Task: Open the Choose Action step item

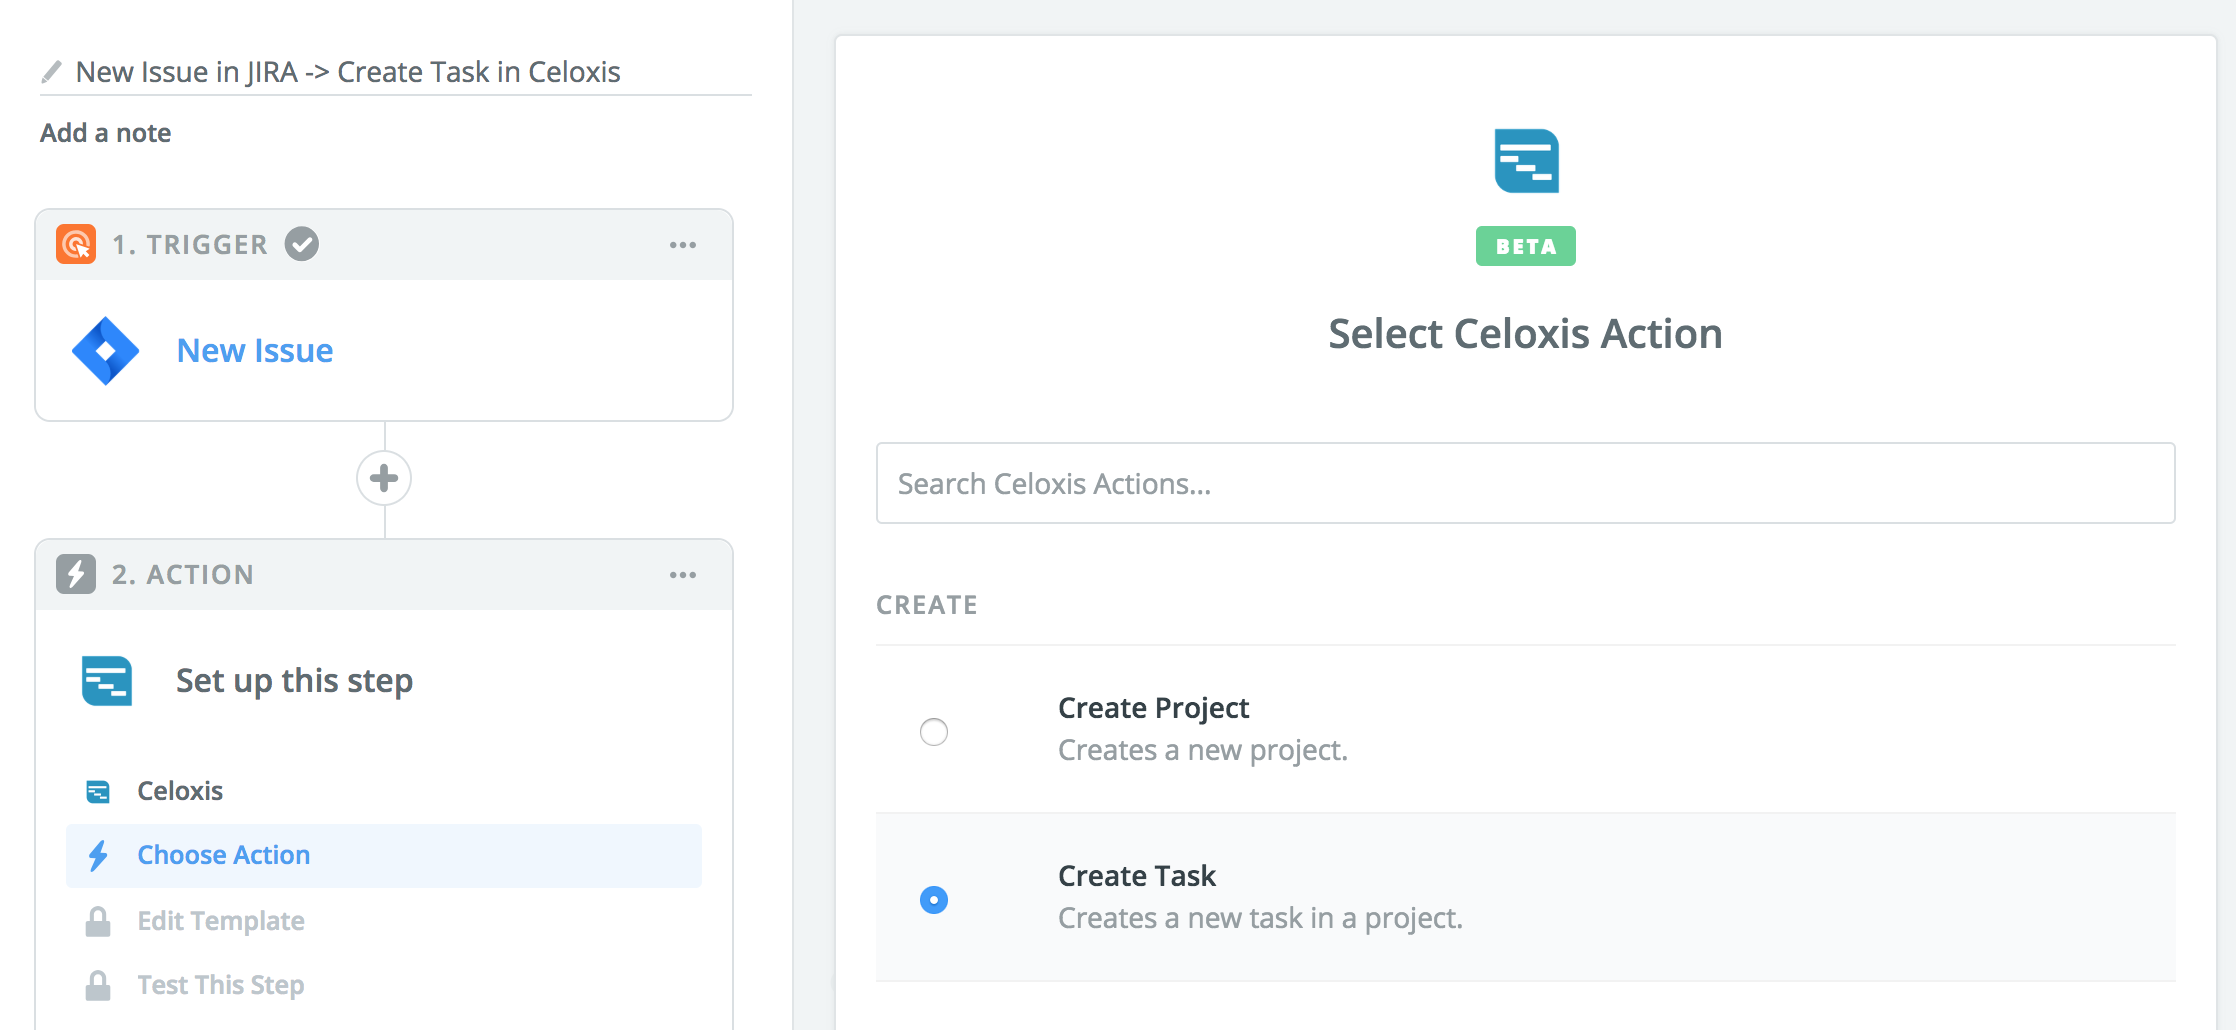Action: click(224, 855)
